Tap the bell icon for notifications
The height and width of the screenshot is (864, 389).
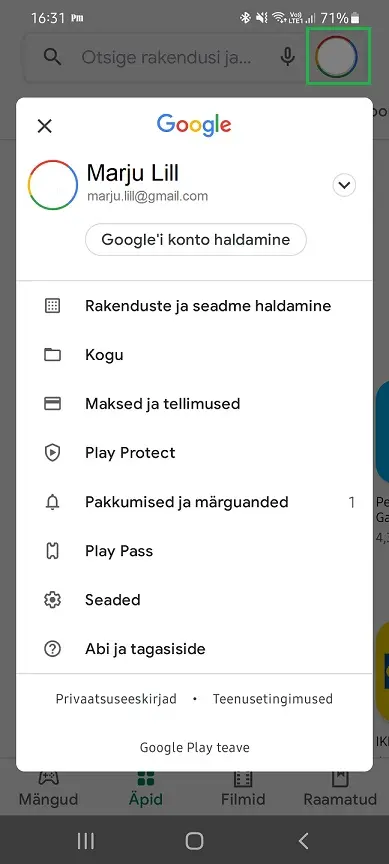[52, 502]
